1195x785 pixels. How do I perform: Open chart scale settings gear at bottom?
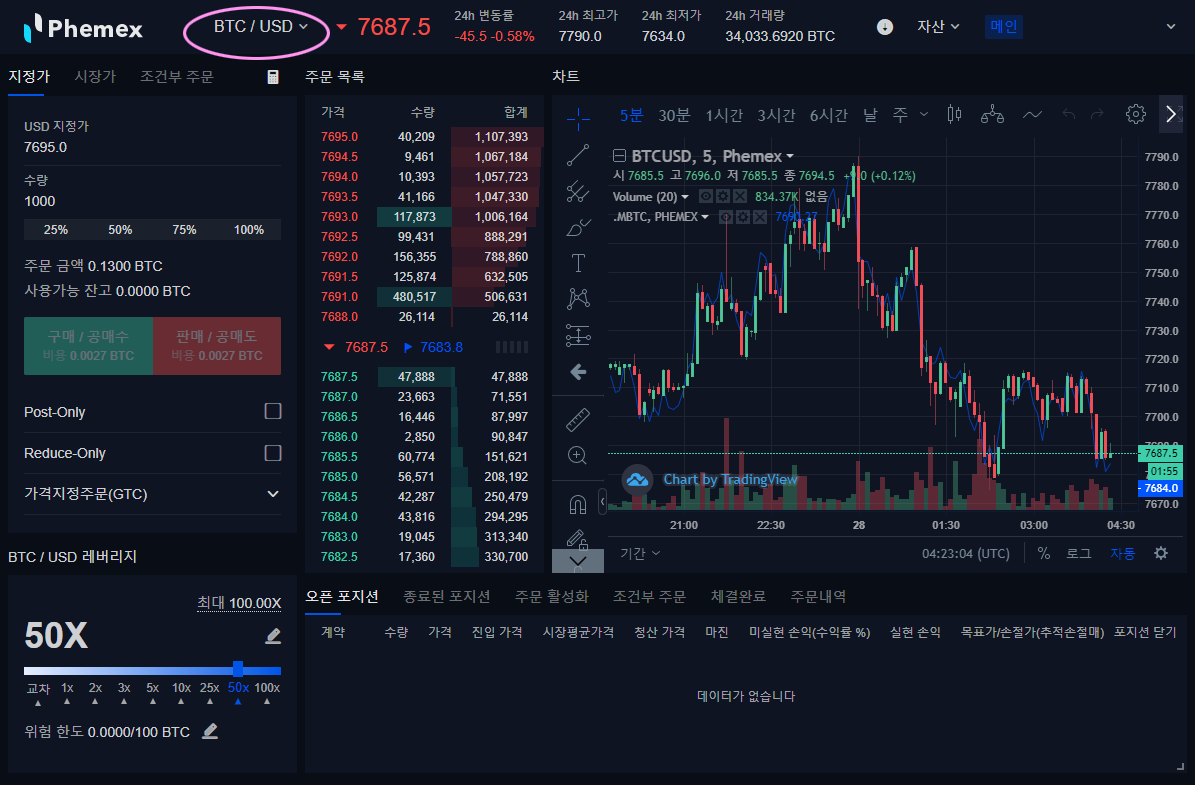click(1161, 553)
